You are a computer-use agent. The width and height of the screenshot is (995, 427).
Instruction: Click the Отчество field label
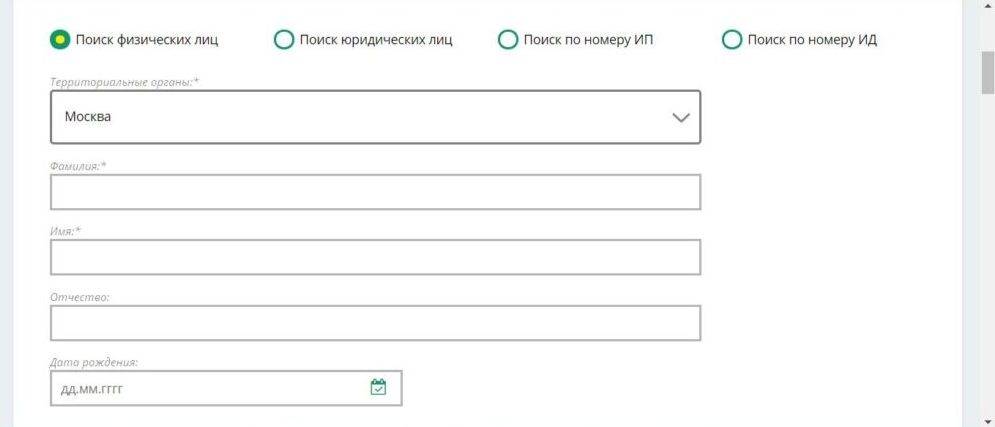(79, 297)
